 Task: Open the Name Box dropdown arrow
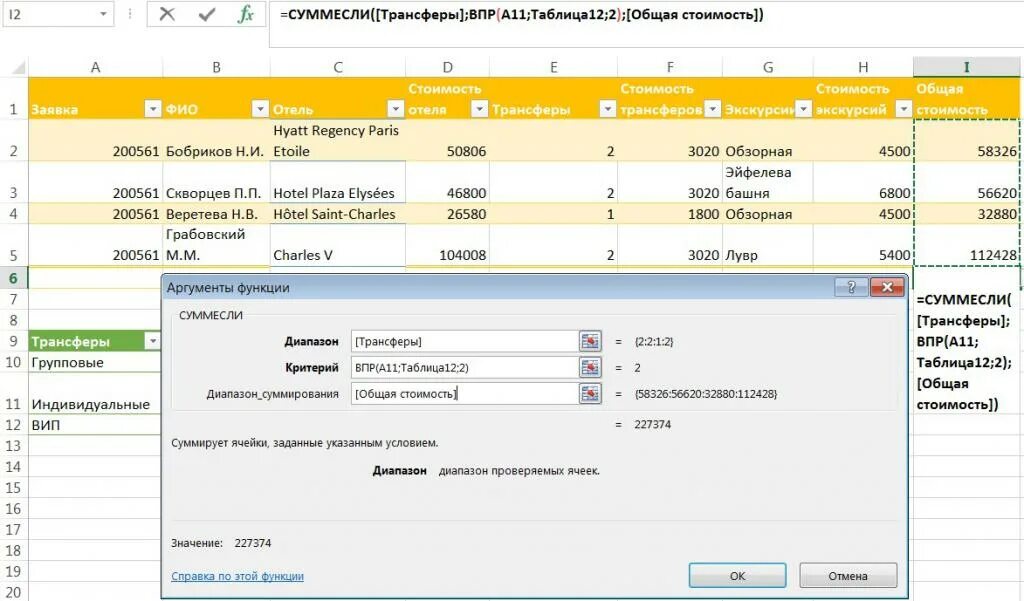(x=103, y=14)
